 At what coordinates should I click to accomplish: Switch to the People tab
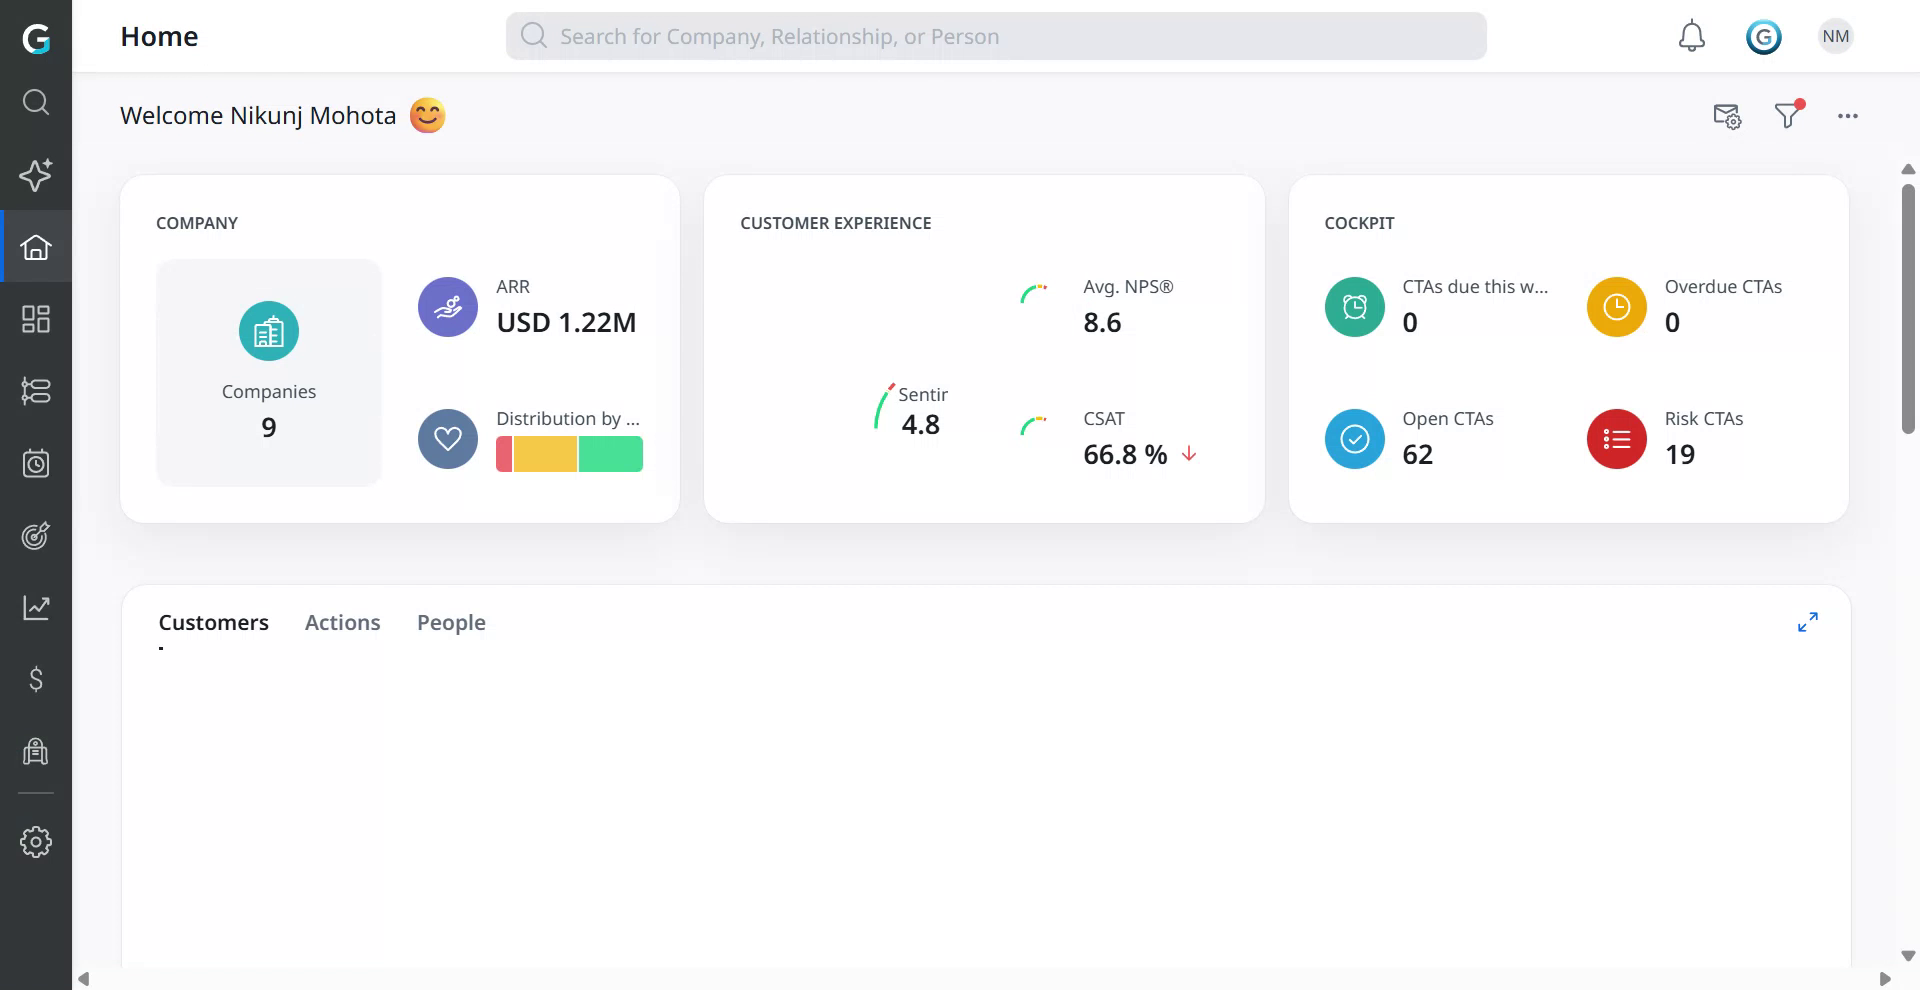click(451, 622)
